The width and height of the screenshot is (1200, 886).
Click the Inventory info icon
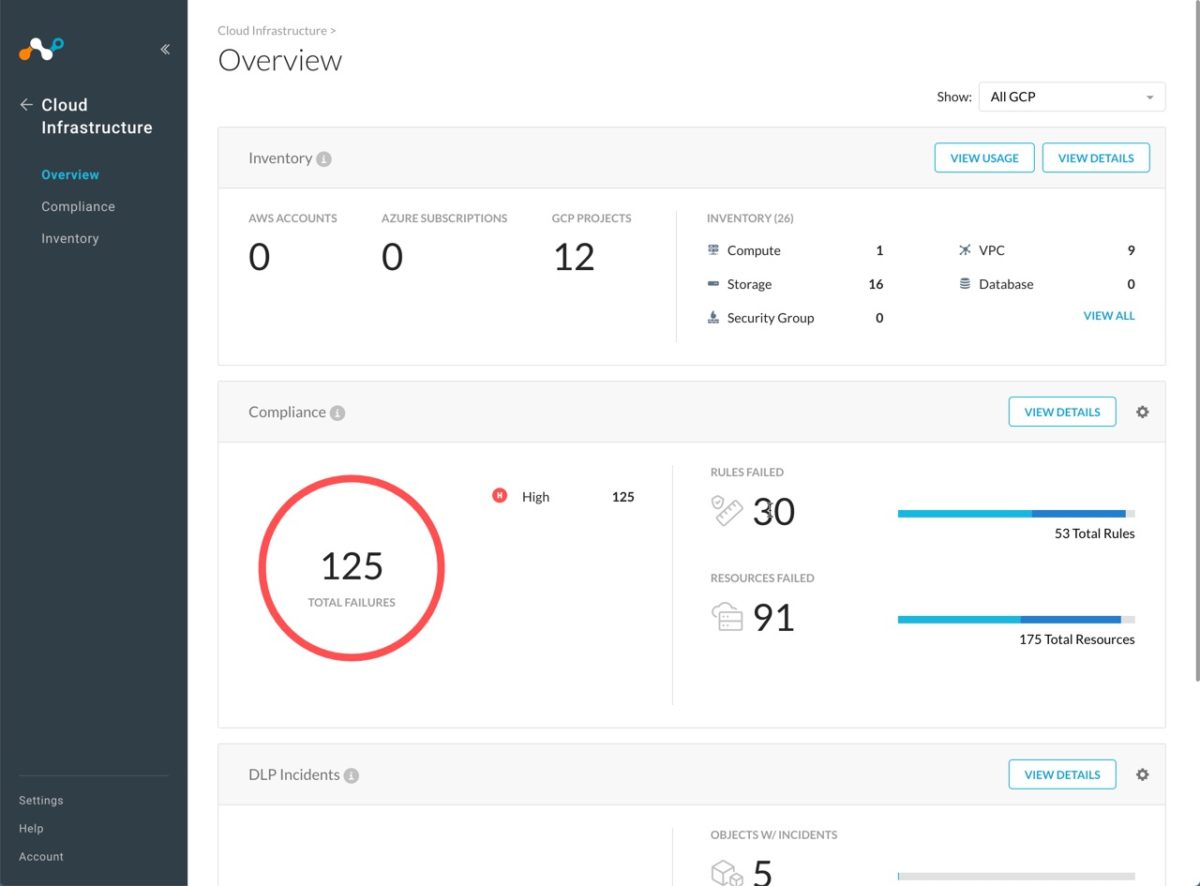(324, 159)
